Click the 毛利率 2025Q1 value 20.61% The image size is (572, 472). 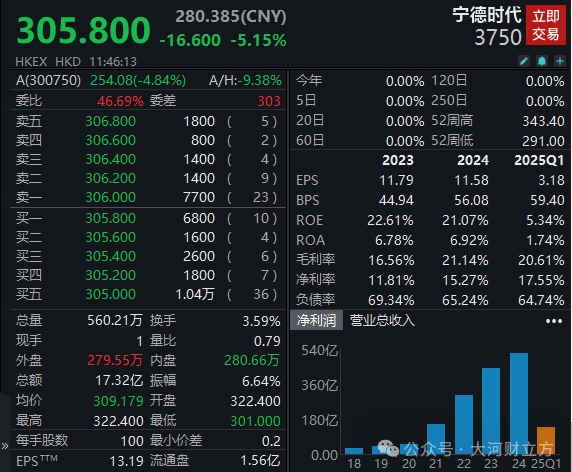(541, 260)
